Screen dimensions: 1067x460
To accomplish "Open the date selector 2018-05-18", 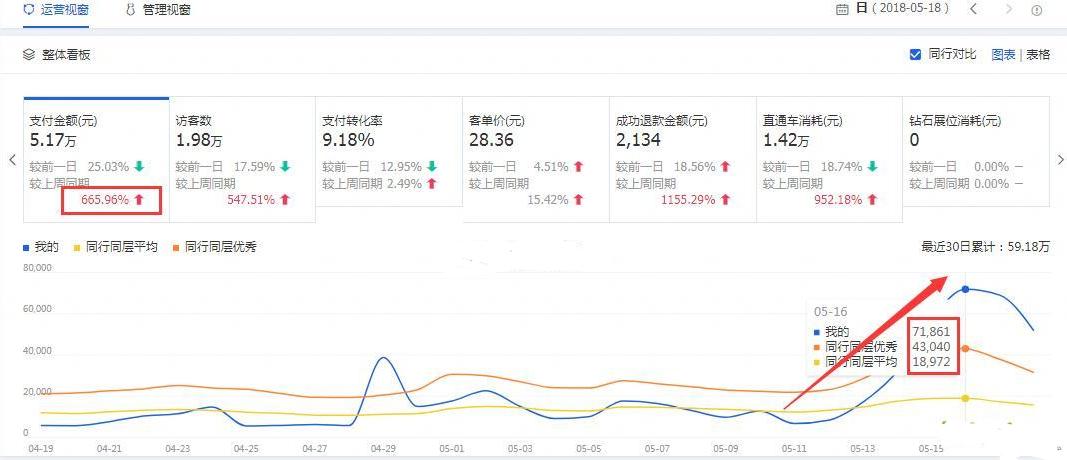I will click(x=902, y=9).
